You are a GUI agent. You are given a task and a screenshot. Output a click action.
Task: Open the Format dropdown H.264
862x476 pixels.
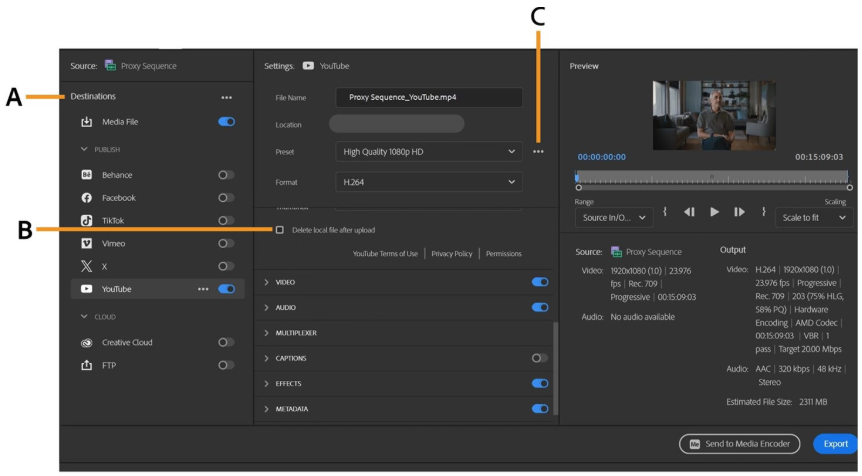pyautogui.click(x=429, y=182)
